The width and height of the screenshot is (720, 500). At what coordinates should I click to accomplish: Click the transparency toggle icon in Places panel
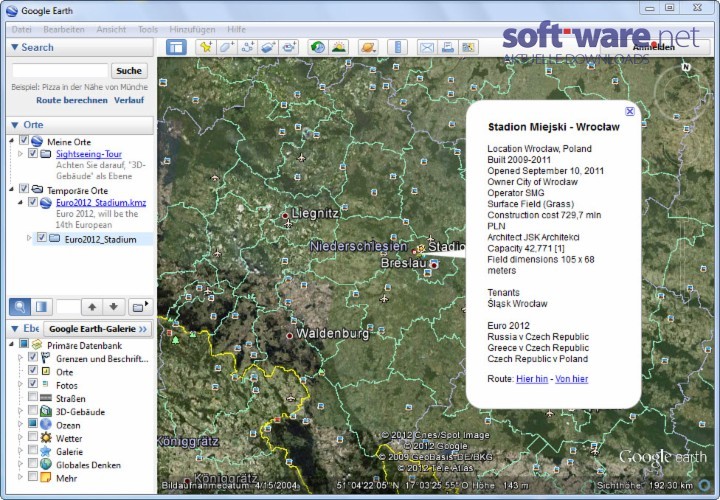[x=41, y=307]
